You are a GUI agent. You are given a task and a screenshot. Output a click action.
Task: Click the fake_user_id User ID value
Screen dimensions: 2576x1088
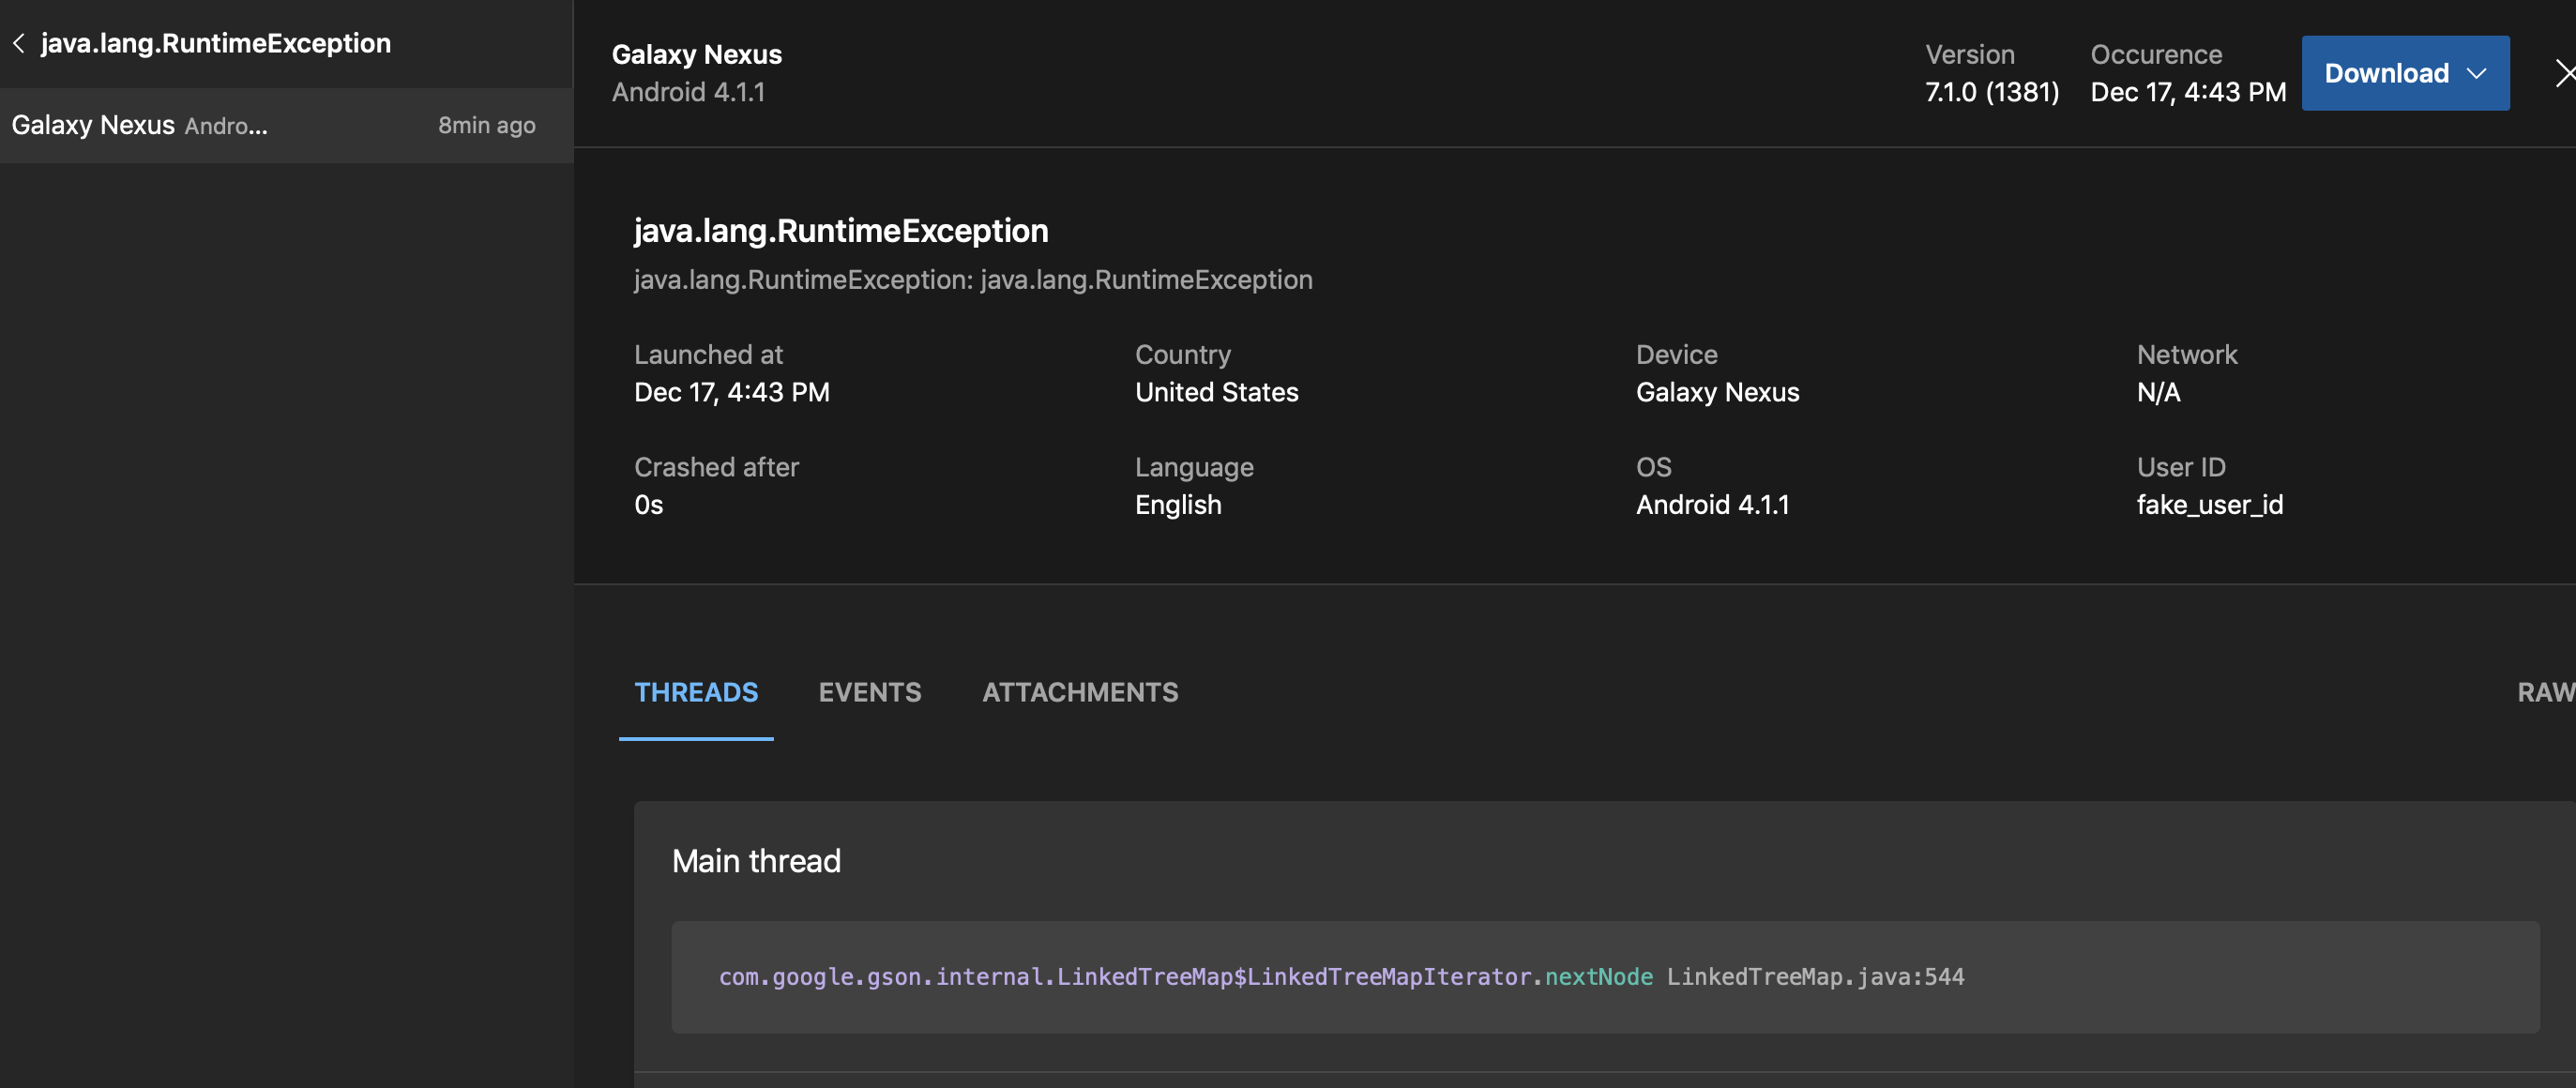[x=2209, y=504]
